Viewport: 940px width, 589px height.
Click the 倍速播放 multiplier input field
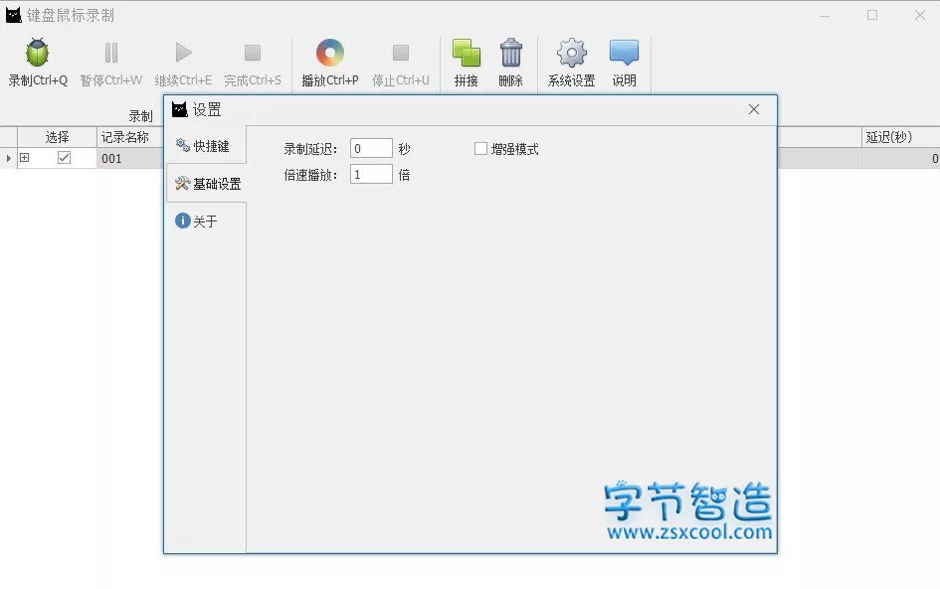click(x=371, y=174)
